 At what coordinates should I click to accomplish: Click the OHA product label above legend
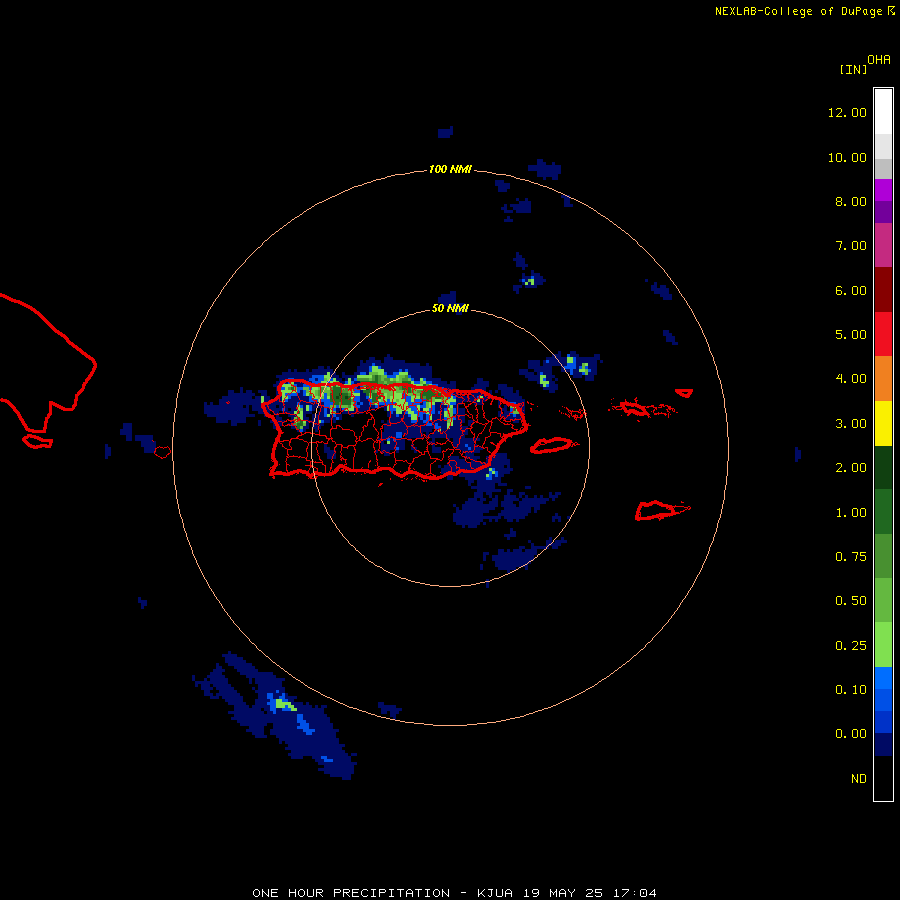(x=879, y=60)
